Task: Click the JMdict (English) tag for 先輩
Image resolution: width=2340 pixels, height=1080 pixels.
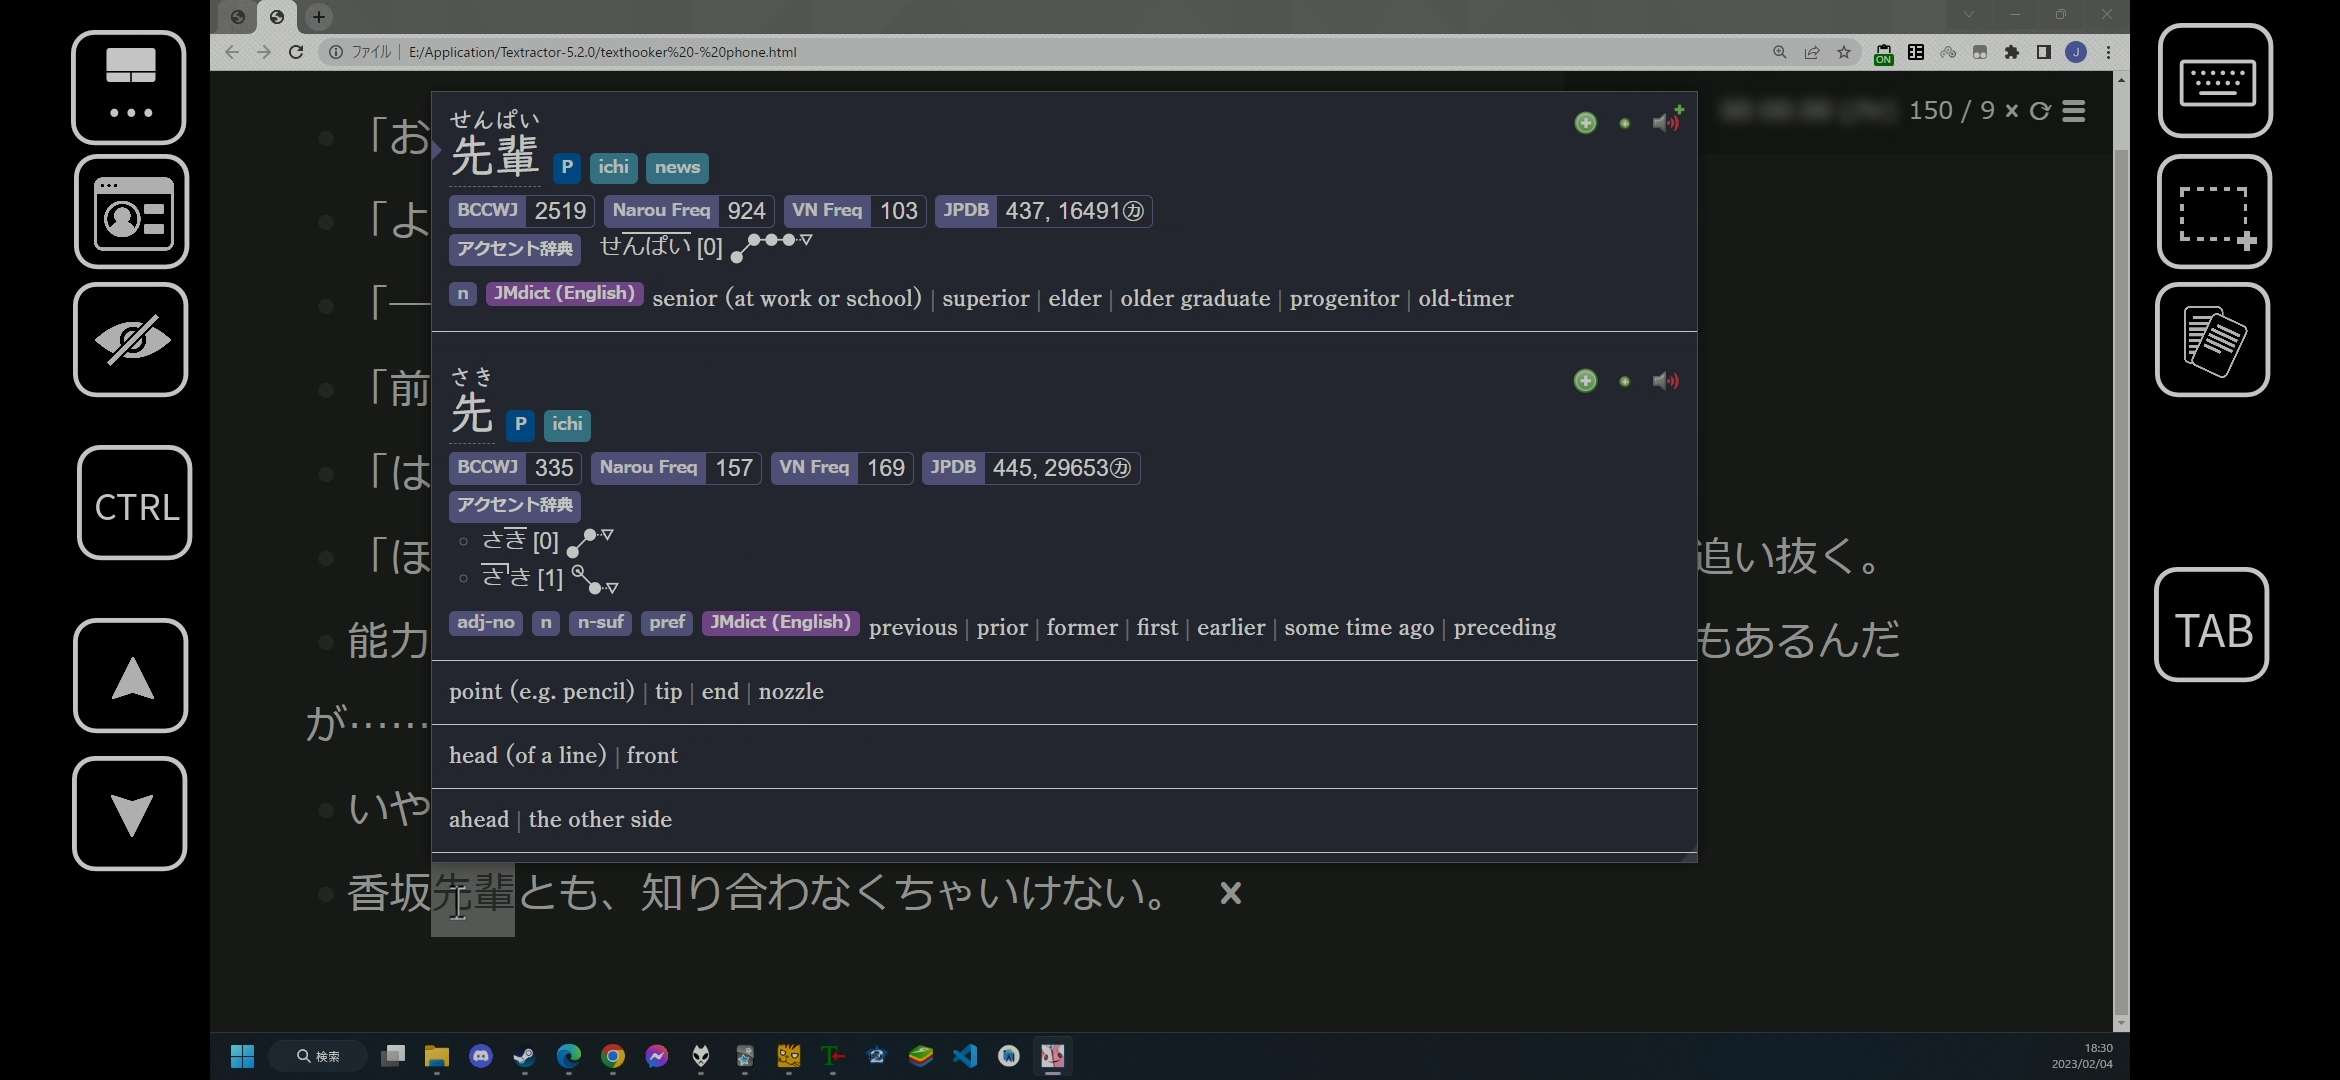Action: pyautogui.click(x=565, y=293)
